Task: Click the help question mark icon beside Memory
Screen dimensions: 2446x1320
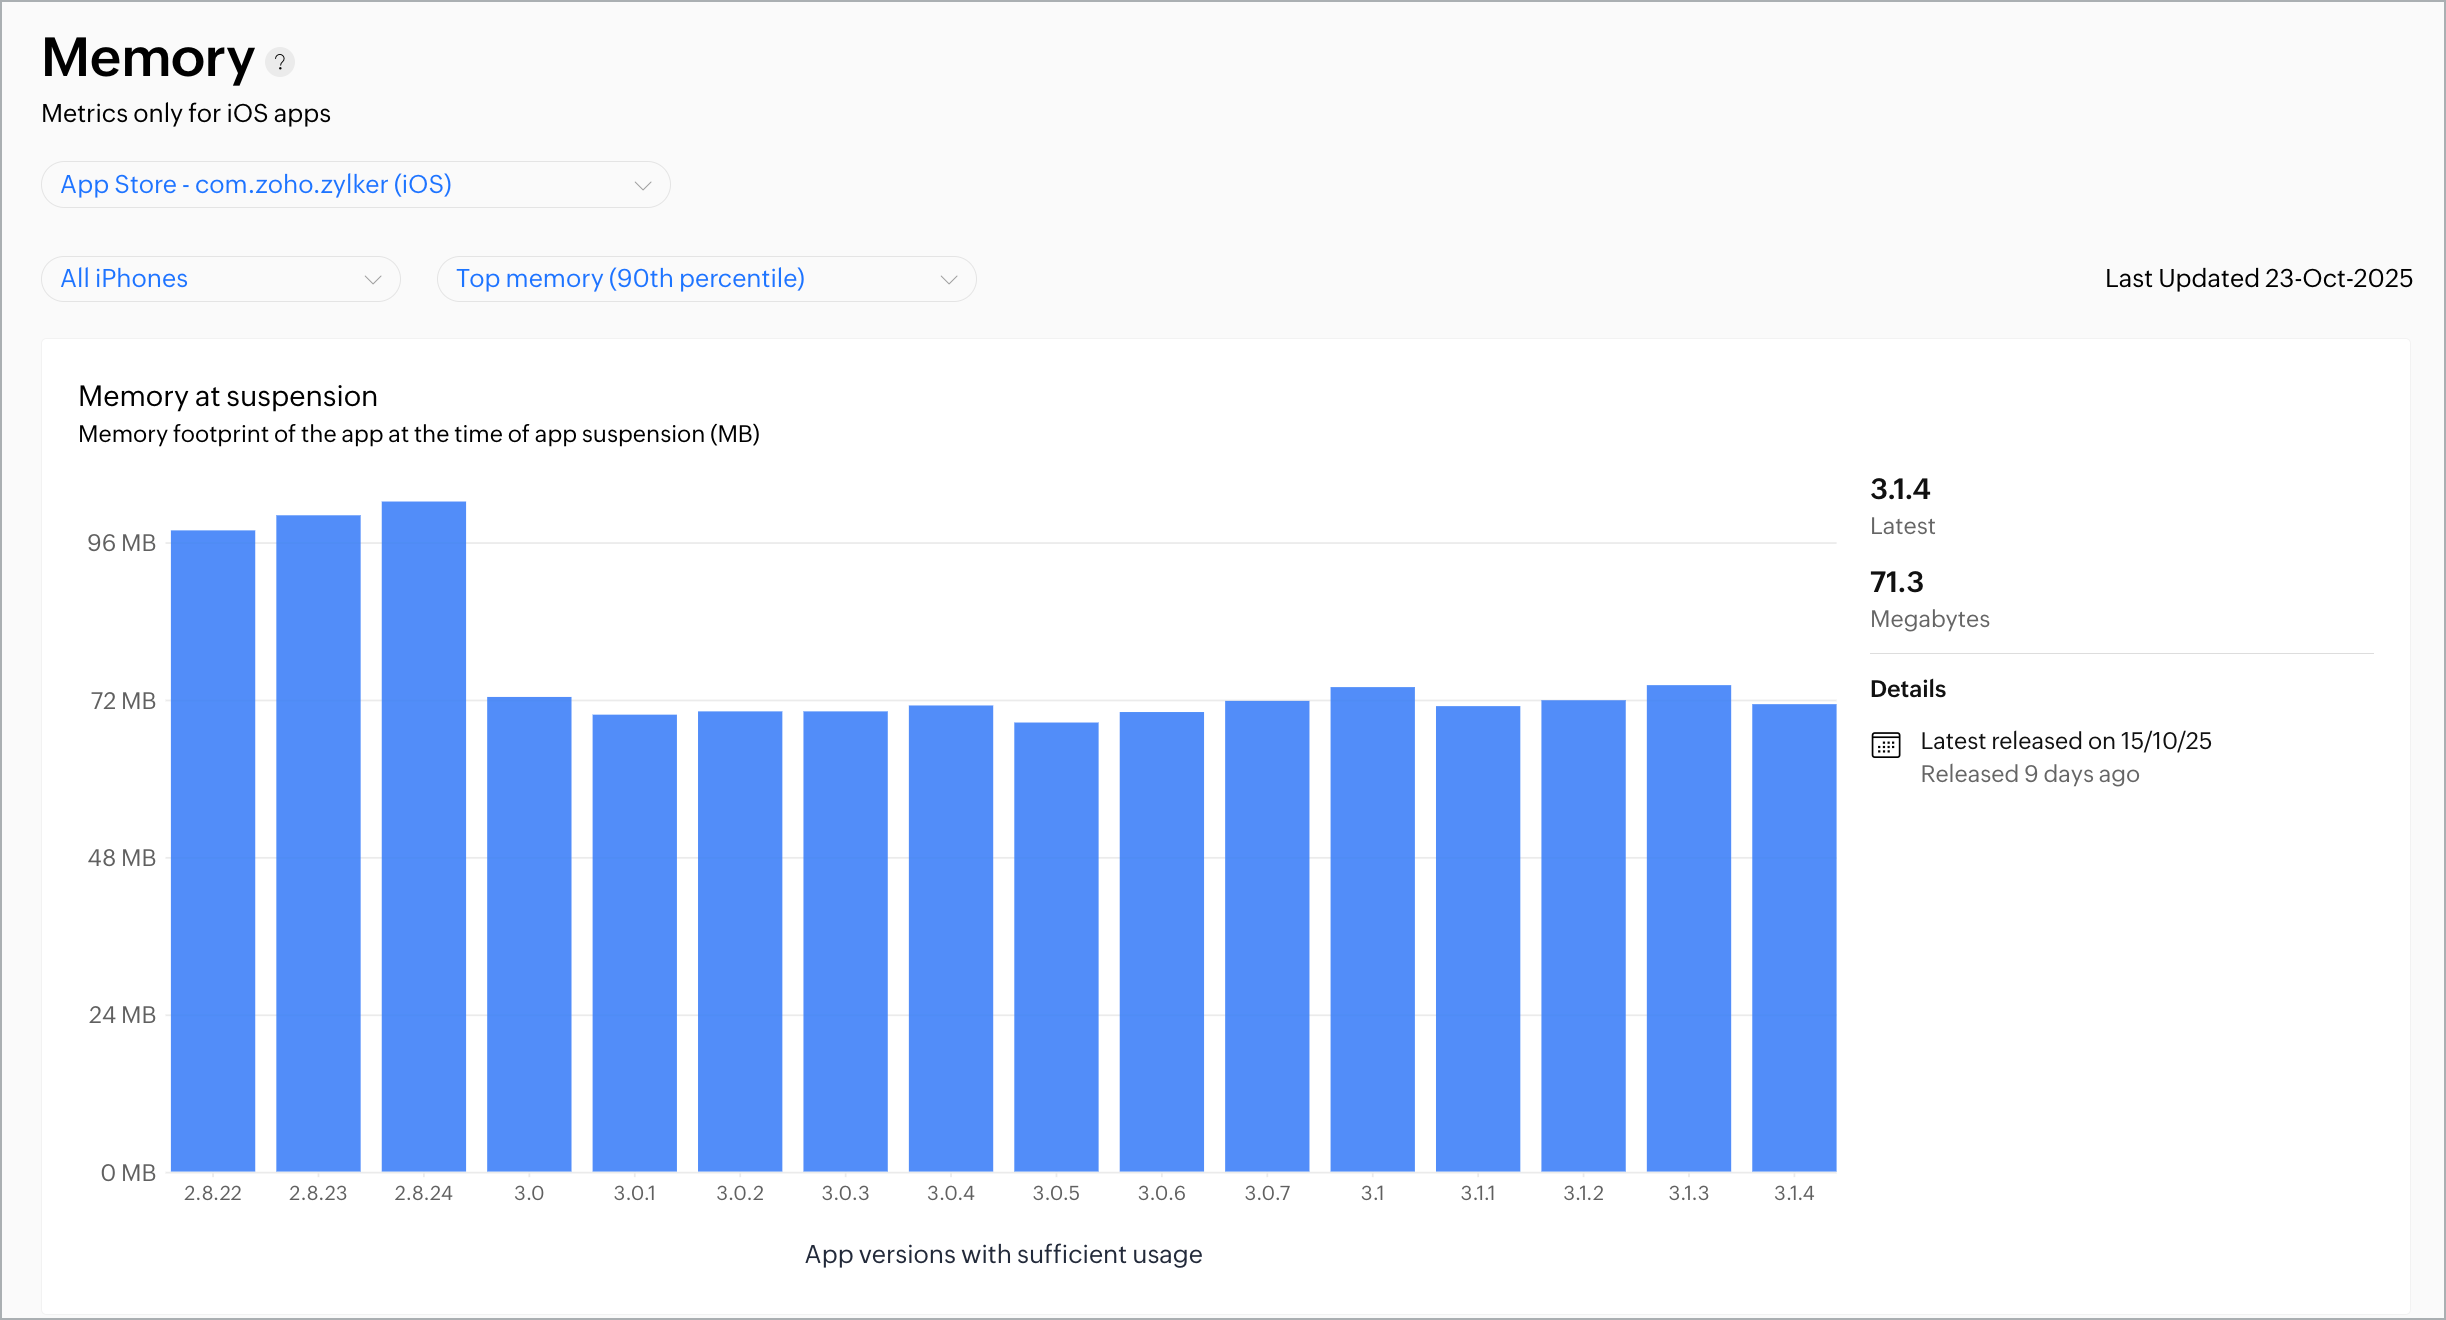Action: 280,62
